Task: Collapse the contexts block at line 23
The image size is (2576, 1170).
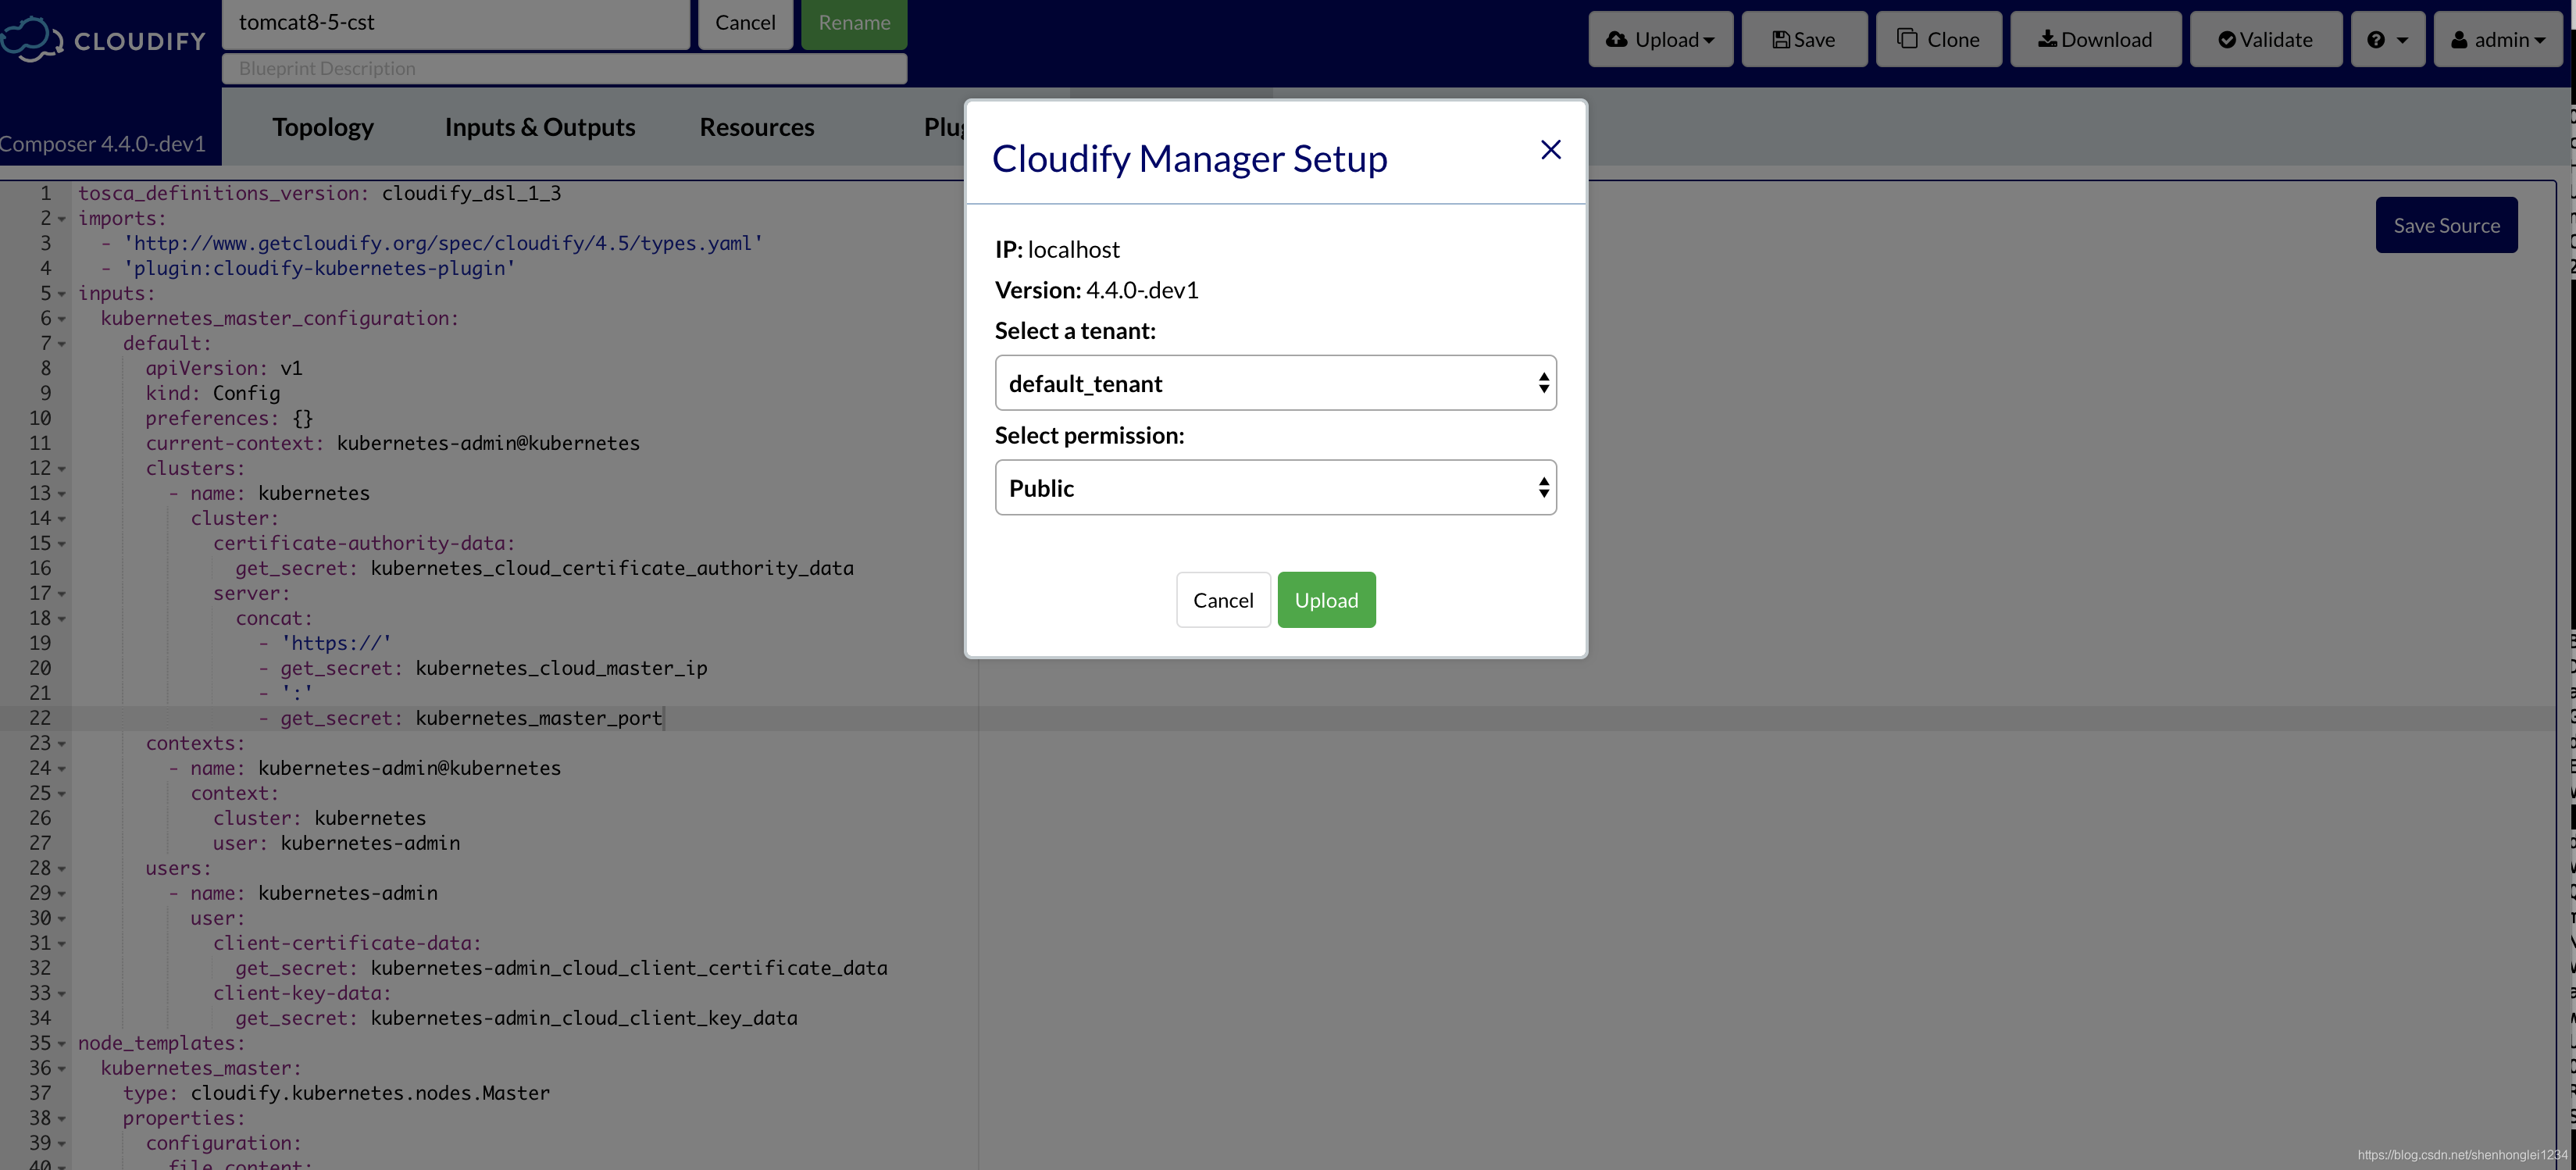Action: tap(62, 744)
